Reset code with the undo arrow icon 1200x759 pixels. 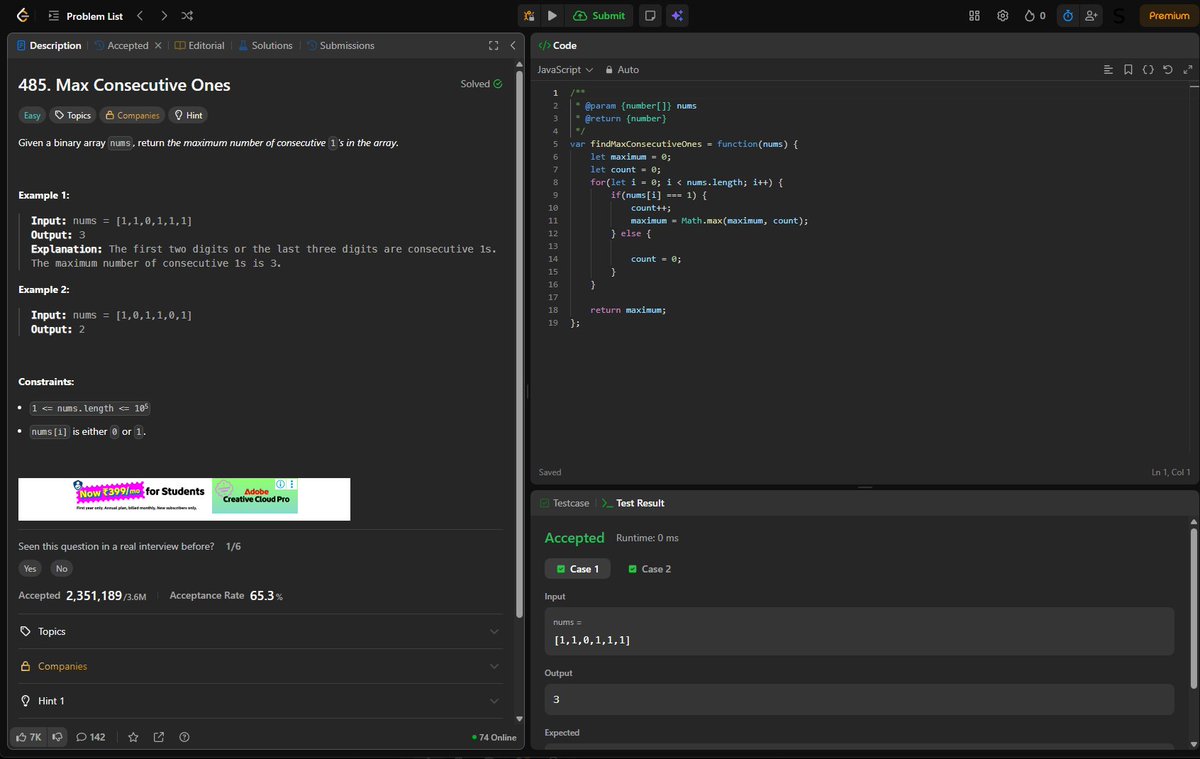pyautogui.click(x=1168, y=70)
